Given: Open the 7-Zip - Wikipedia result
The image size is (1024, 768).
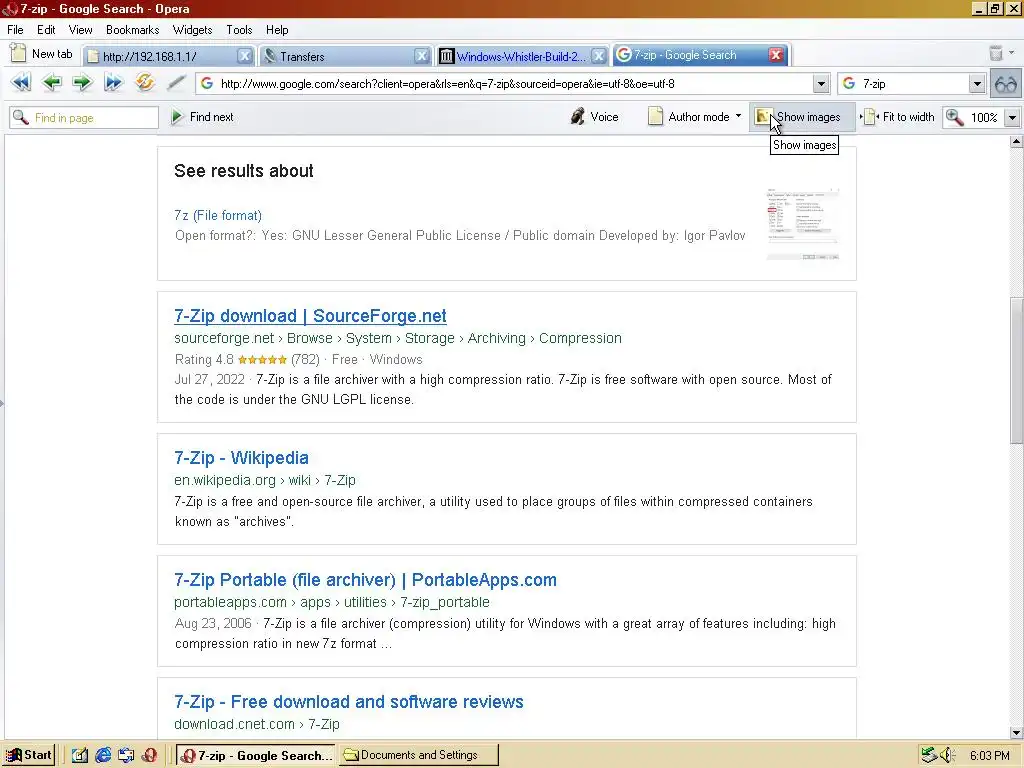Looking at the screenshot, I should click(241, 458).
